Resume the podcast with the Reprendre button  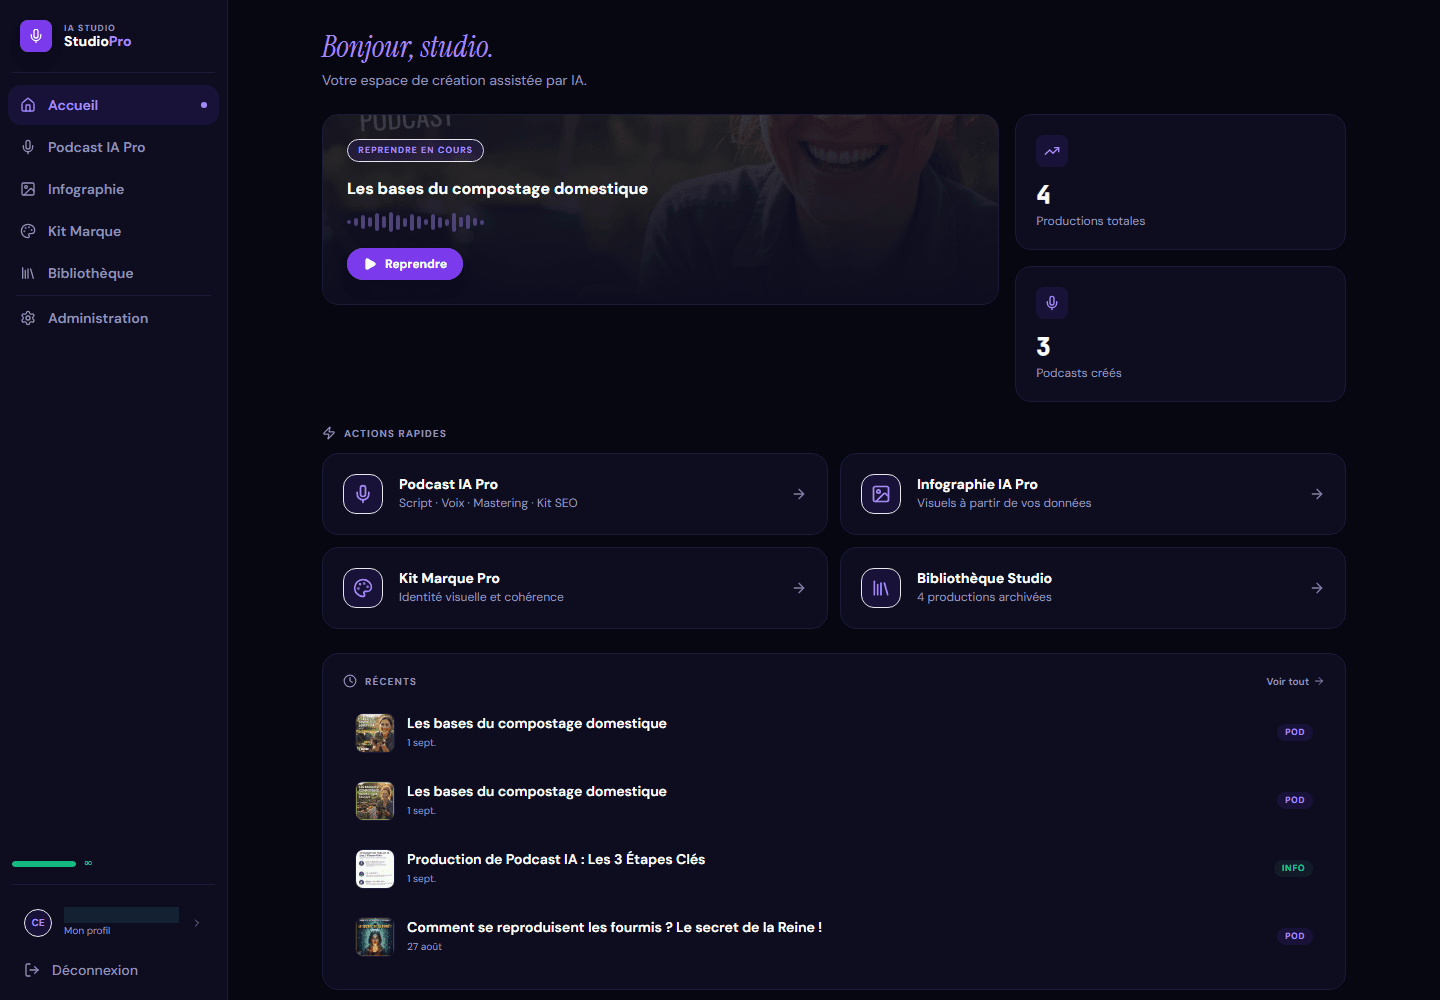405,264
